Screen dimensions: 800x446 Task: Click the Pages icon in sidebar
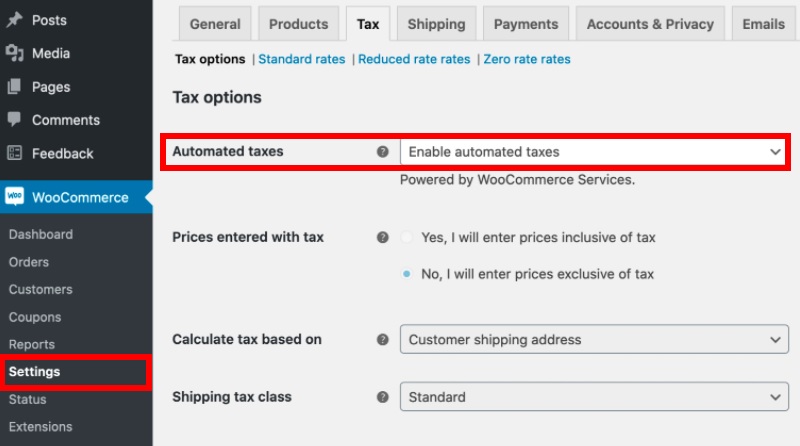[x=15, y=87]
